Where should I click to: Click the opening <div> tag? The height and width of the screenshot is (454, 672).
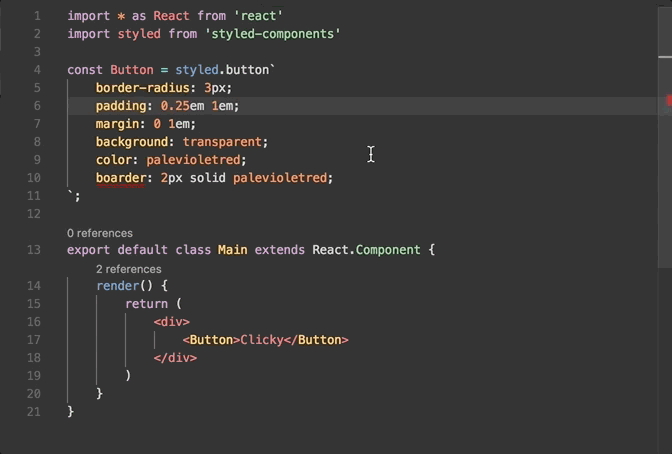pyautogui.click(x=171, y=322)
